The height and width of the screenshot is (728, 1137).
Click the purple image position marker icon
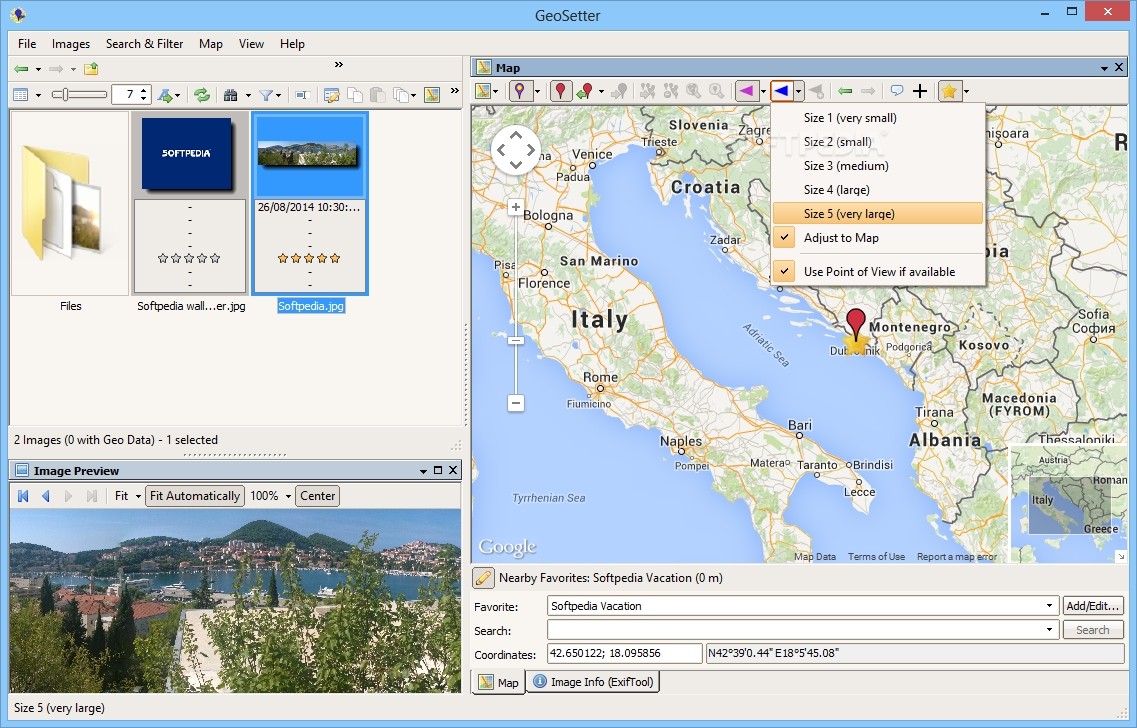tap(519, 91)
